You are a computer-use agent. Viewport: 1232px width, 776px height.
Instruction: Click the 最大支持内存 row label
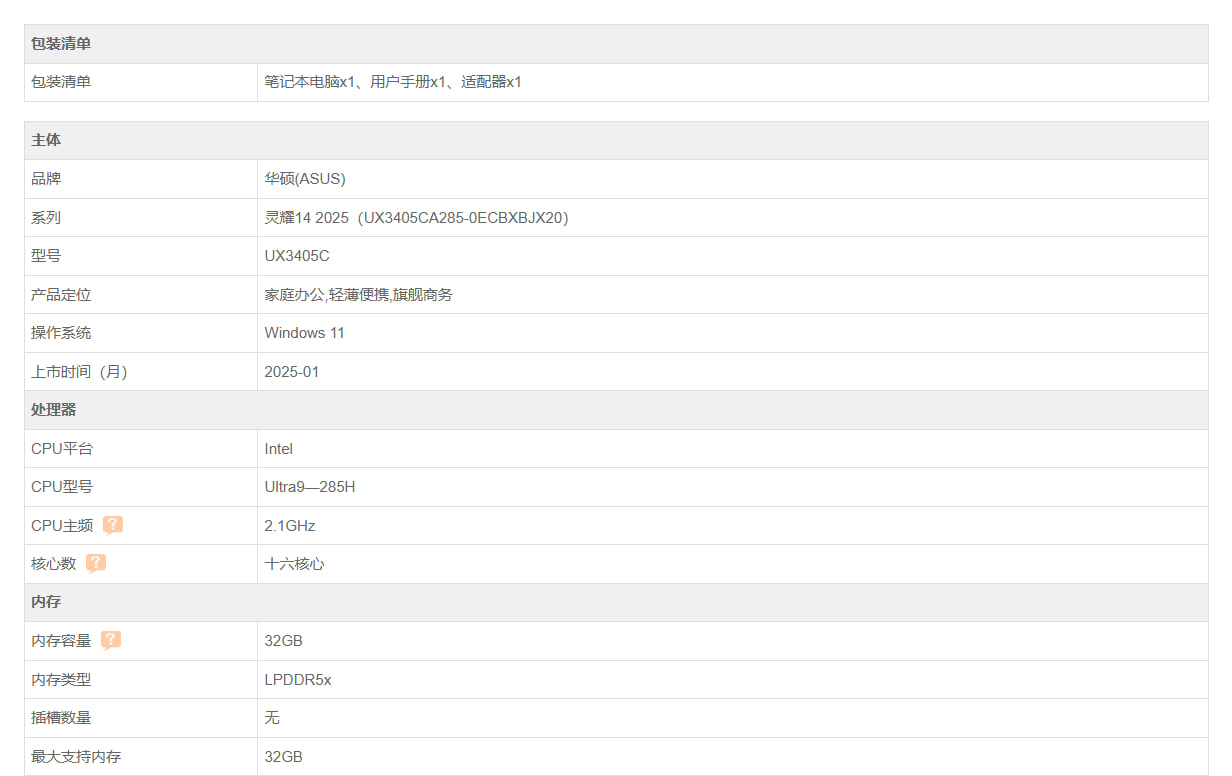pos(76,757)
